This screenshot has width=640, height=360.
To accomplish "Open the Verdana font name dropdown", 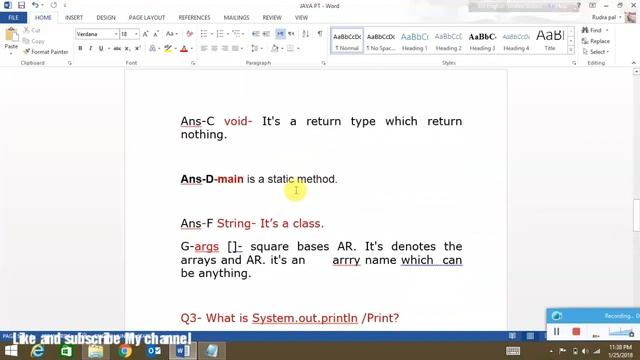I will coord(116,34).
